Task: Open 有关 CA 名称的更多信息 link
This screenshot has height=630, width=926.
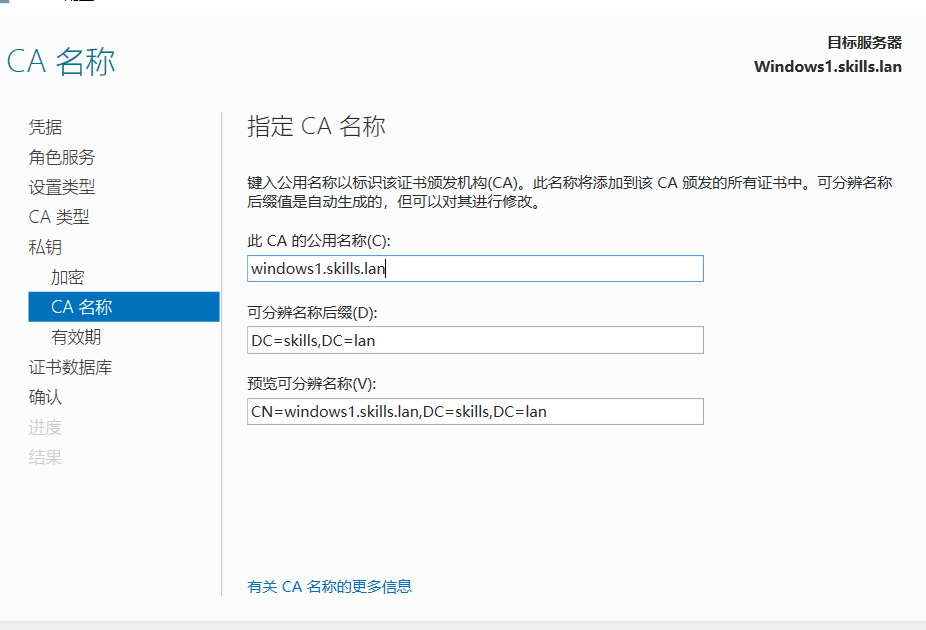Action: pos(329,587)
